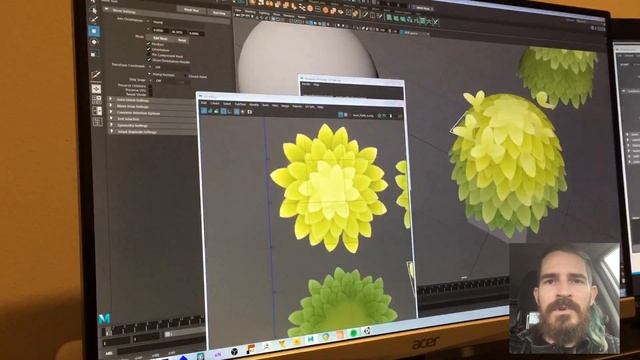640x360 pixels.
Task: Open OBS from the taskbar
Action: coord(235,351)
